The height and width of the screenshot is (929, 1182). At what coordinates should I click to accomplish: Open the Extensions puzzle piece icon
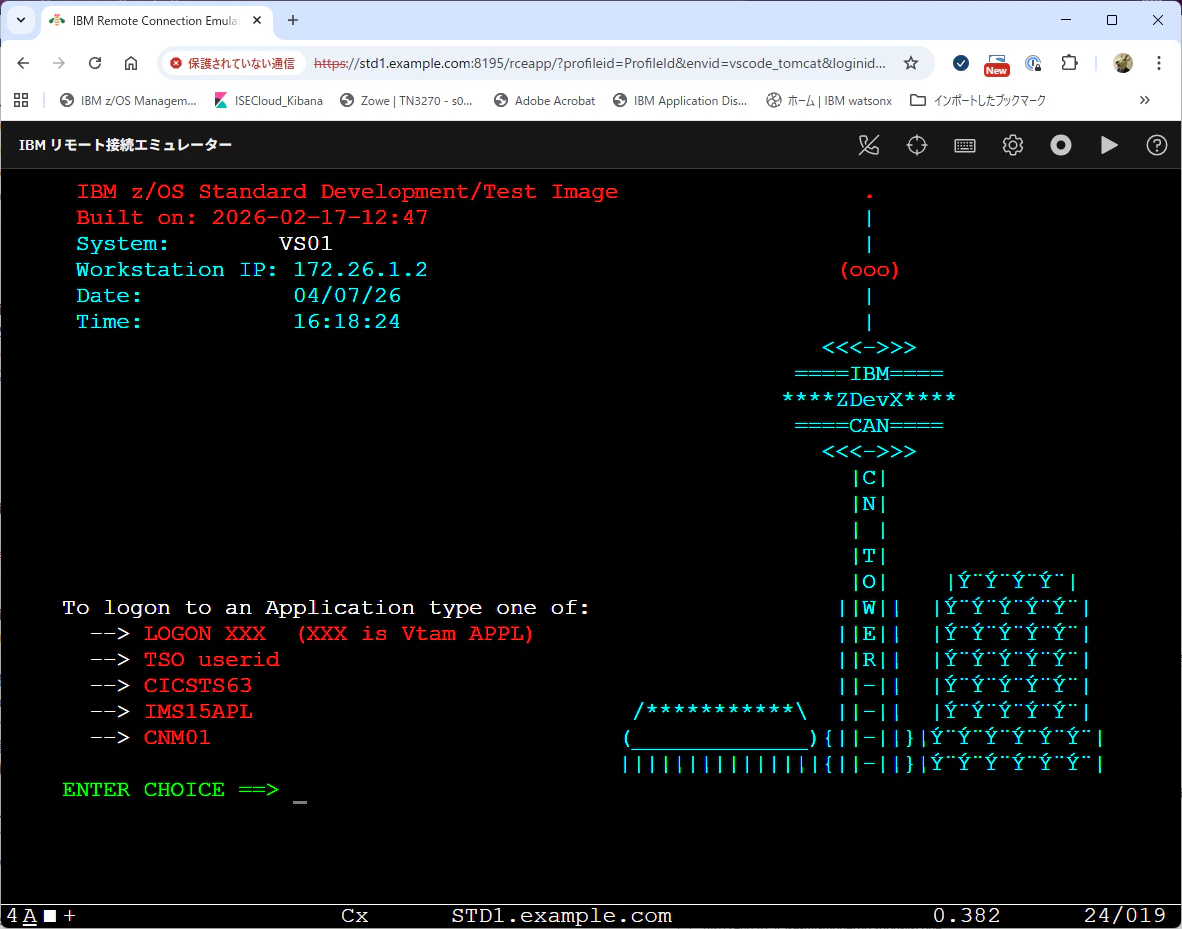[1070, 63]
